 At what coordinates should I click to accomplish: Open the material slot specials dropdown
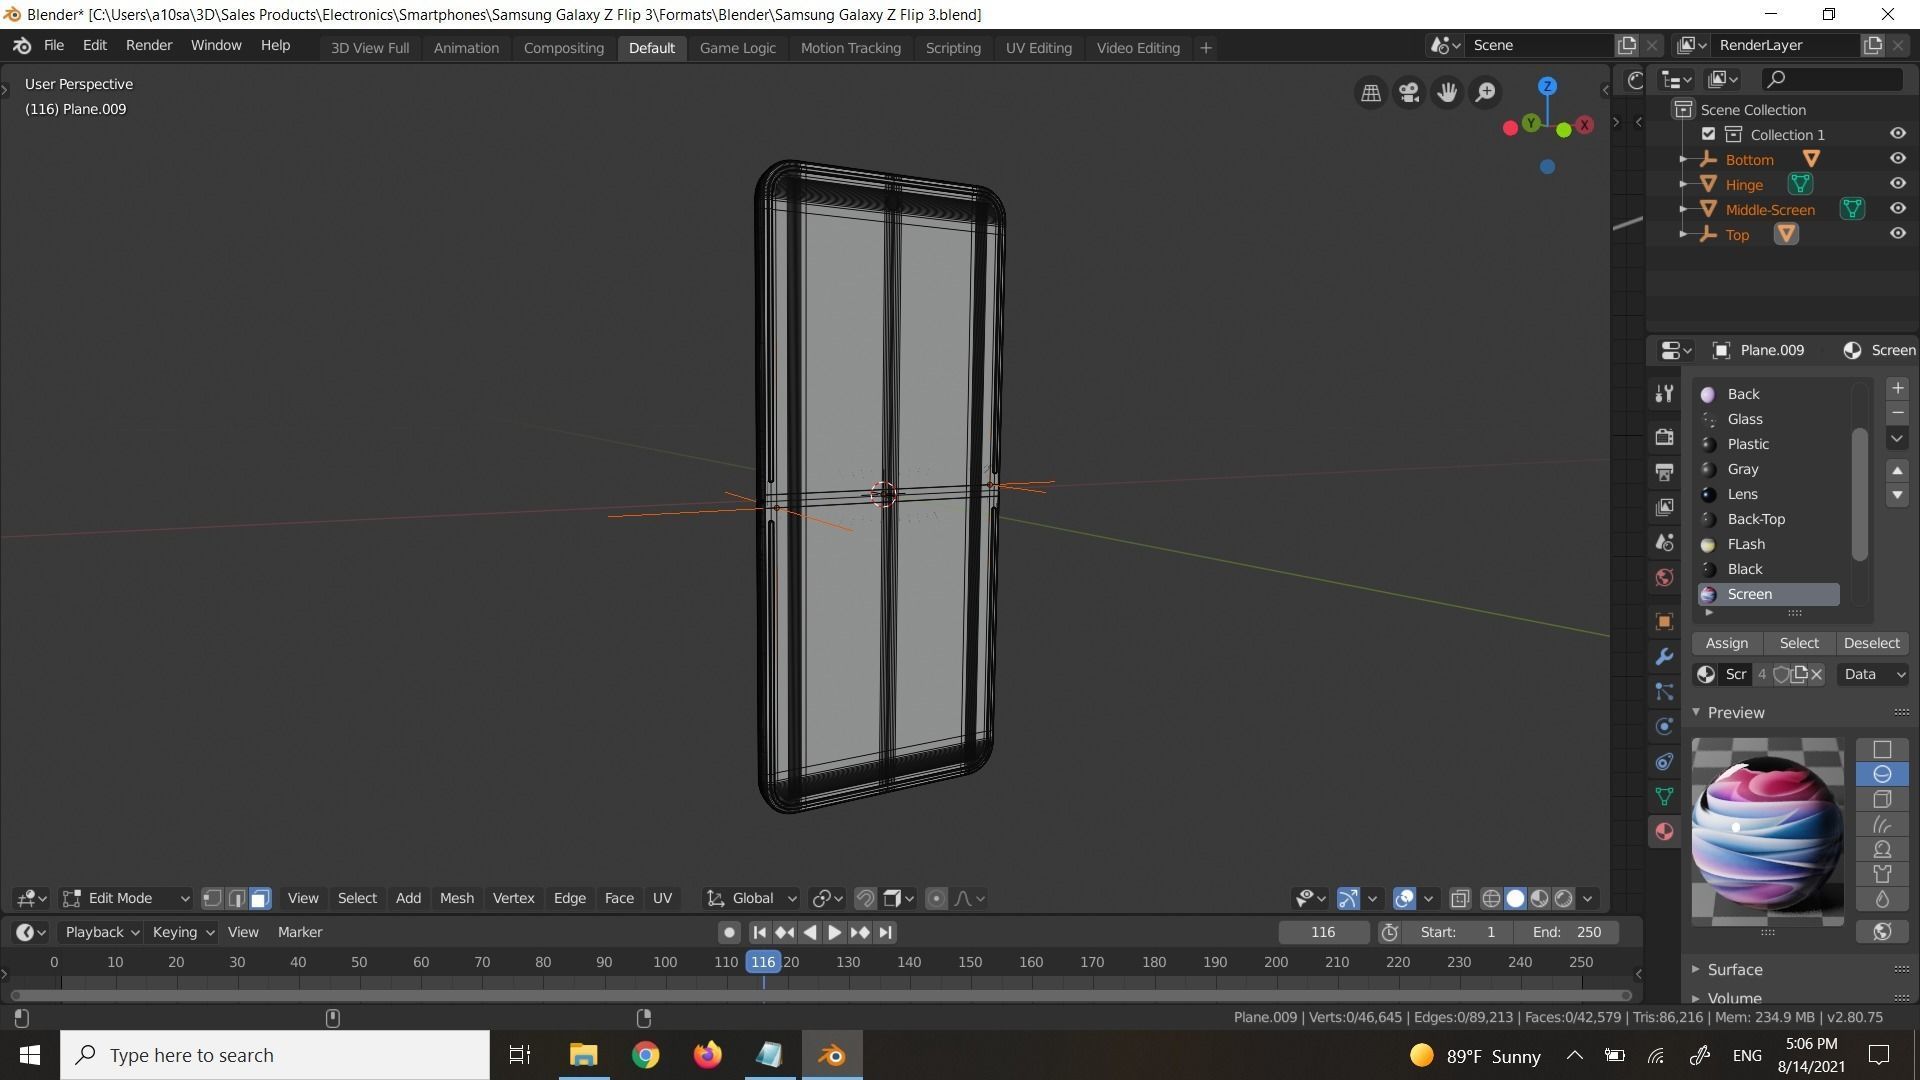click(x=1897, y=438)
